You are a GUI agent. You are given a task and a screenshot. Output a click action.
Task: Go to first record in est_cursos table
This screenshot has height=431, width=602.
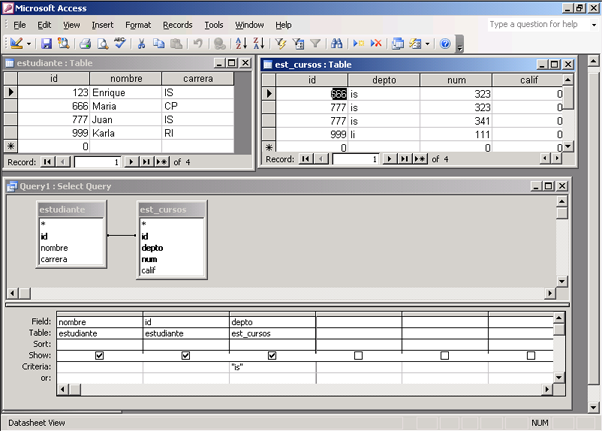pyautogui.click(x=304, y=159)
